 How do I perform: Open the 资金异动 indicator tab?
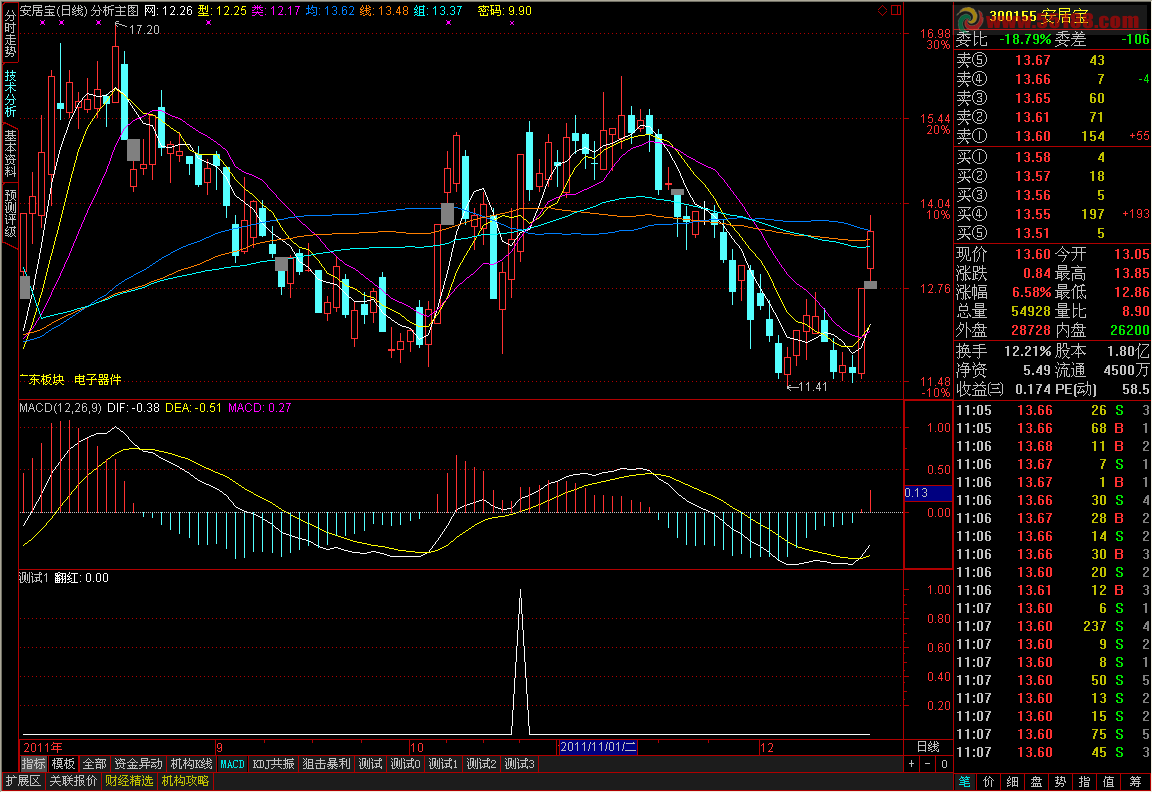pos(138,764)
